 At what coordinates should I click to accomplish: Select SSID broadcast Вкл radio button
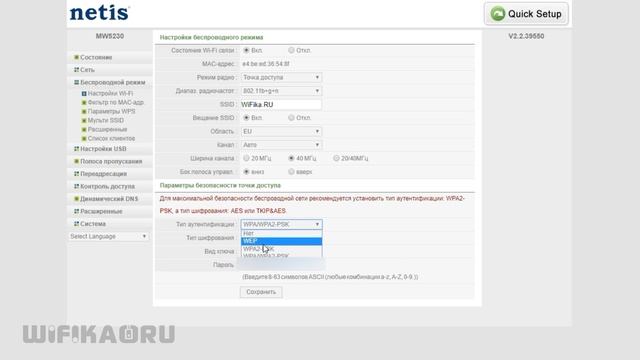246,118
